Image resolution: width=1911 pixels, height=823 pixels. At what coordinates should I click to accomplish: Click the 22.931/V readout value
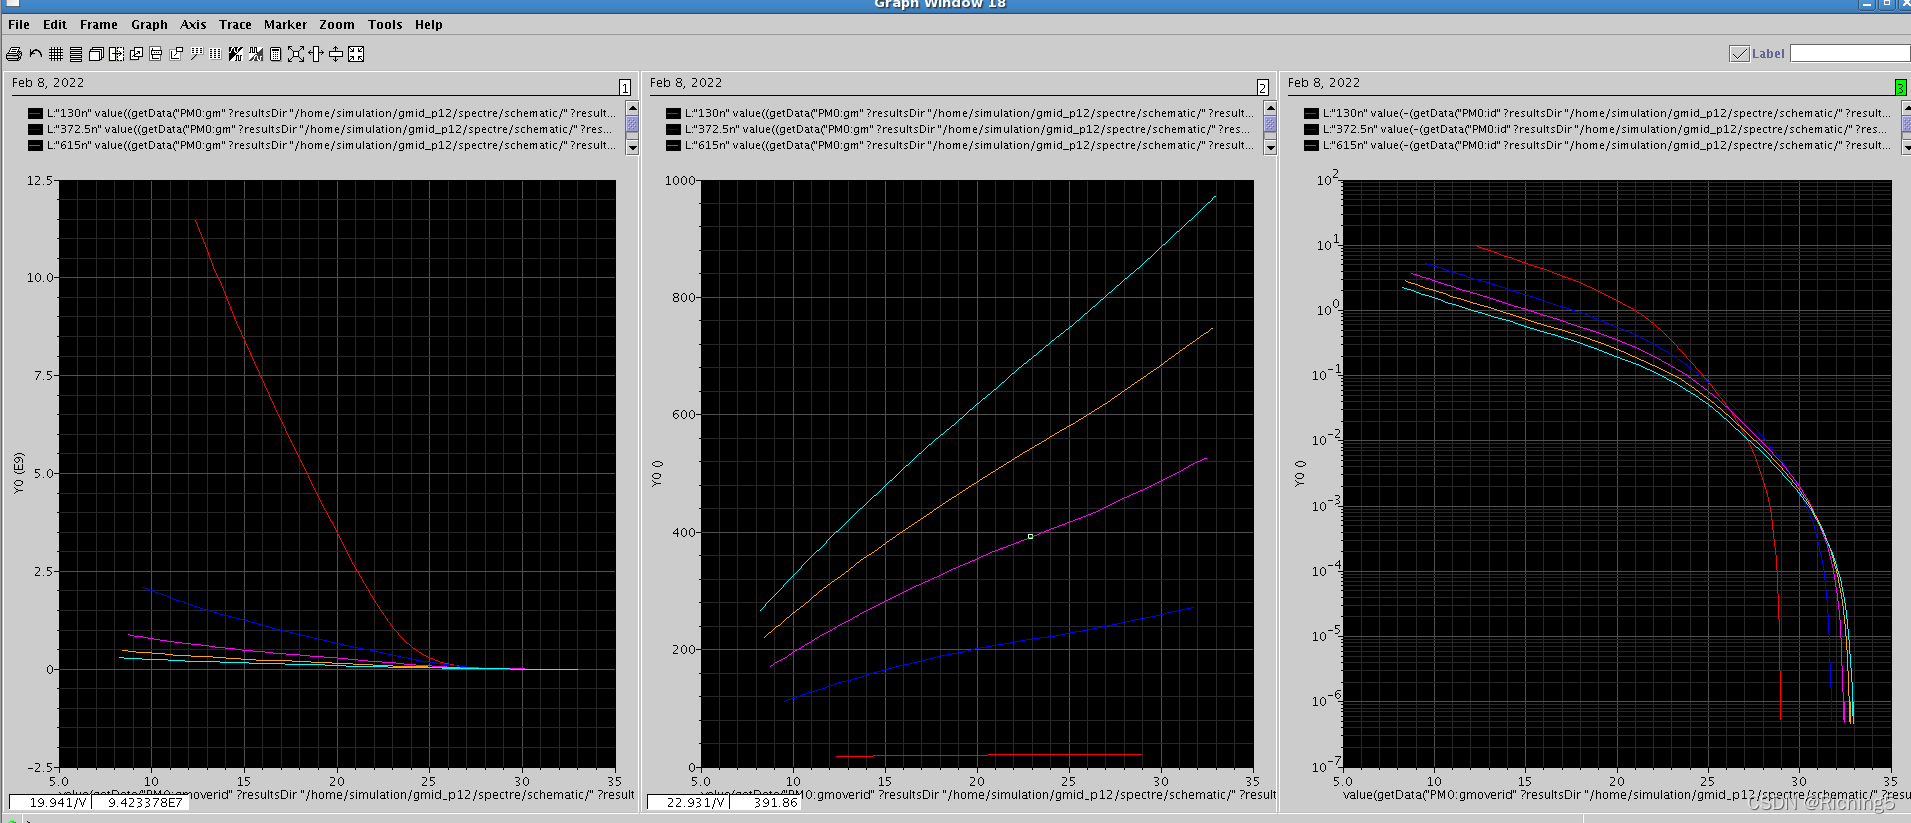click(x=695, y=803)
